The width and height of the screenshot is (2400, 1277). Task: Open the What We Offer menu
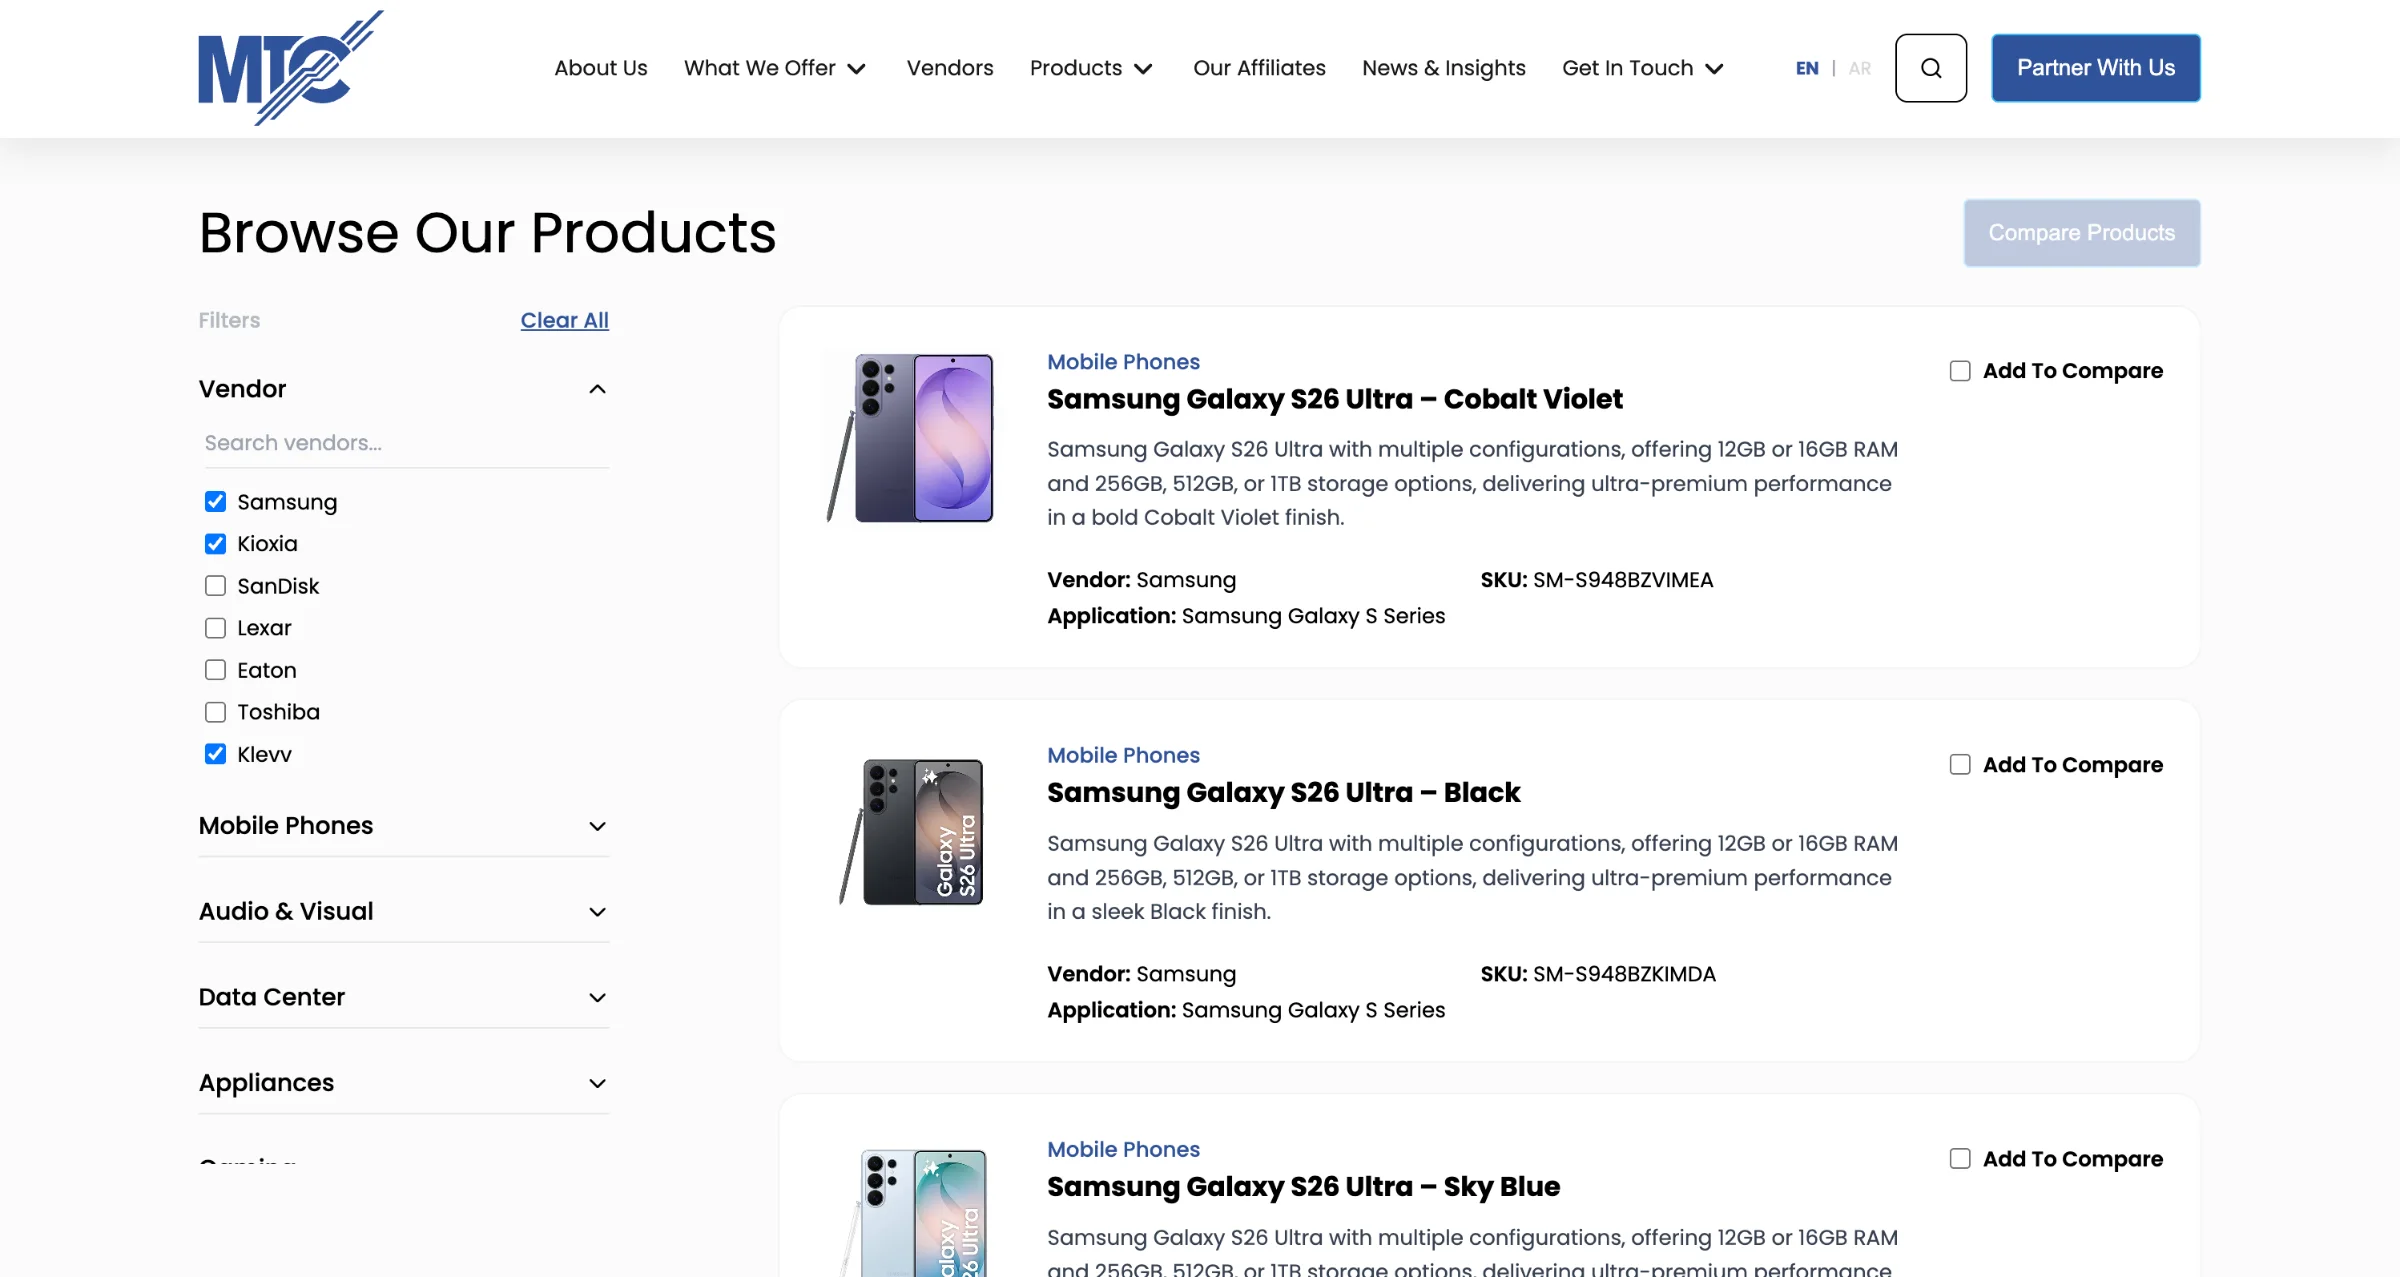[774, 68]
